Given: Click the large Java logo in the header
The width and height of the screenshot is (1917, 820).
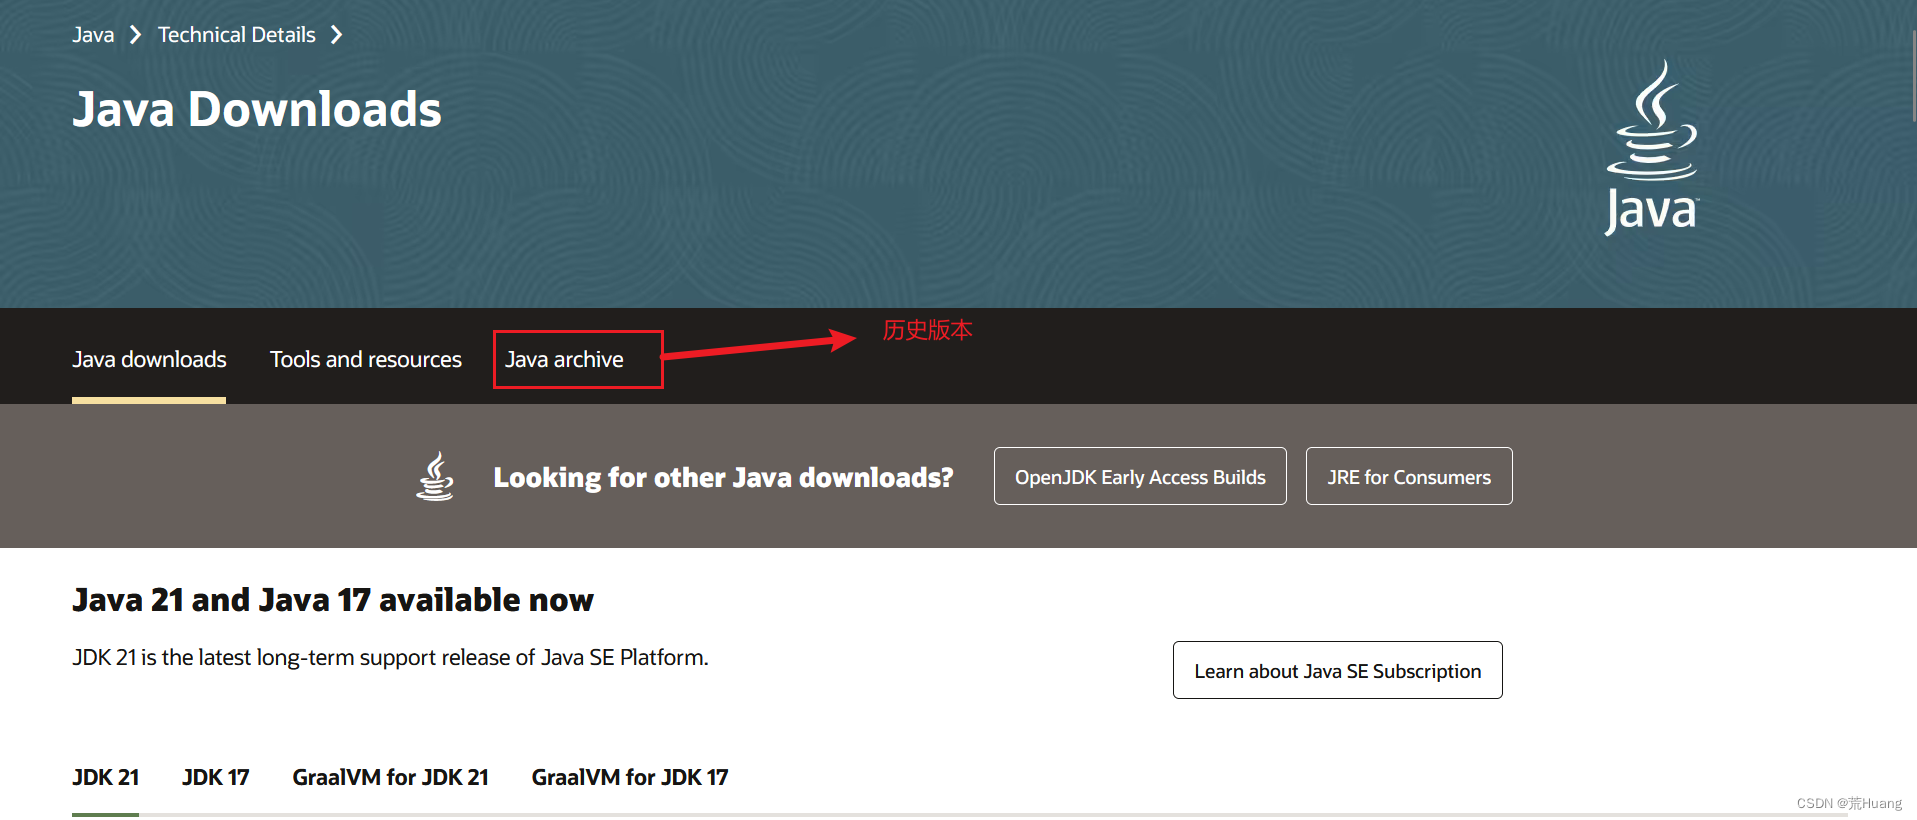Looking at the screenshot, I should click(x=1652, y=147).
